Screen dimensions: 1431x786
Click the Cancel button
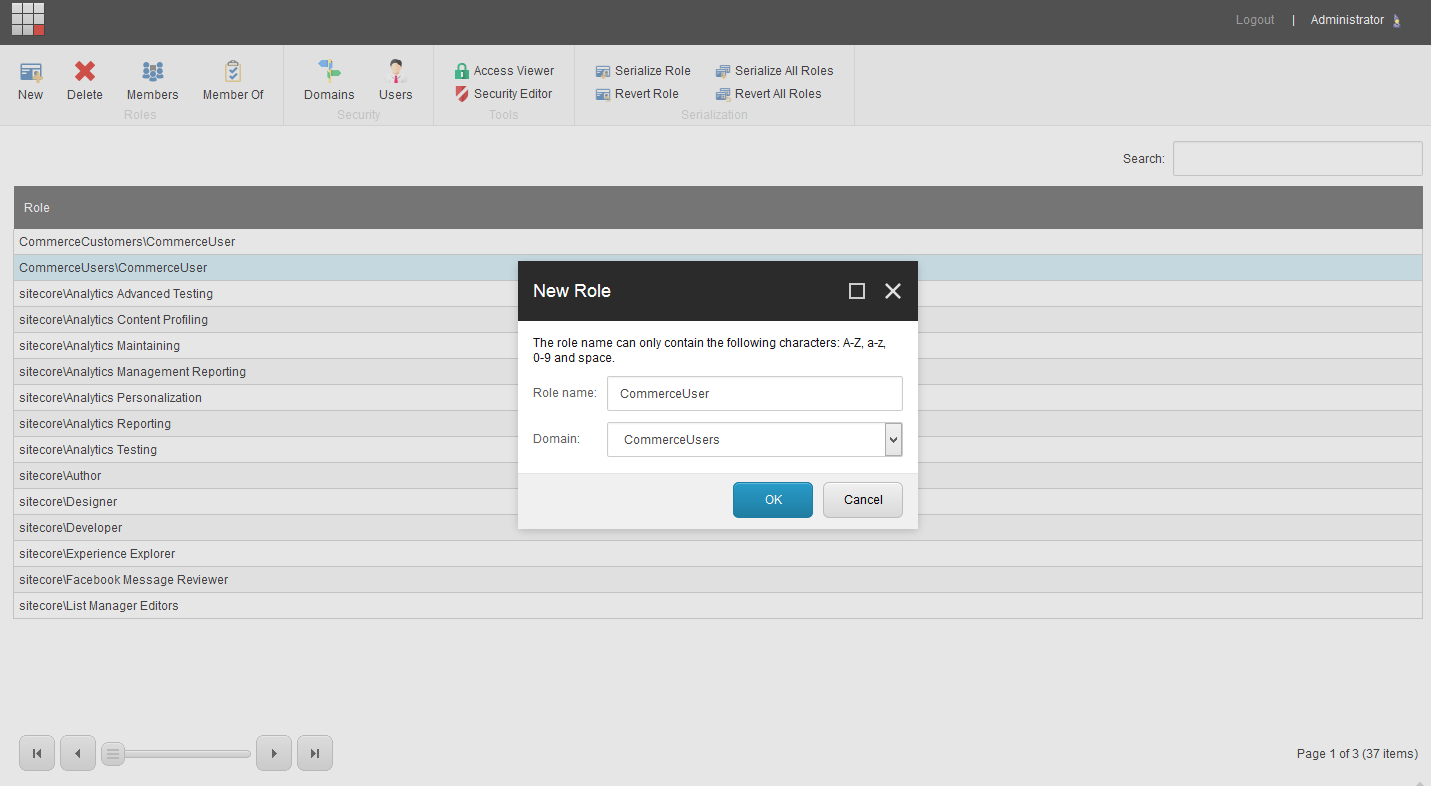click(863, 500)
